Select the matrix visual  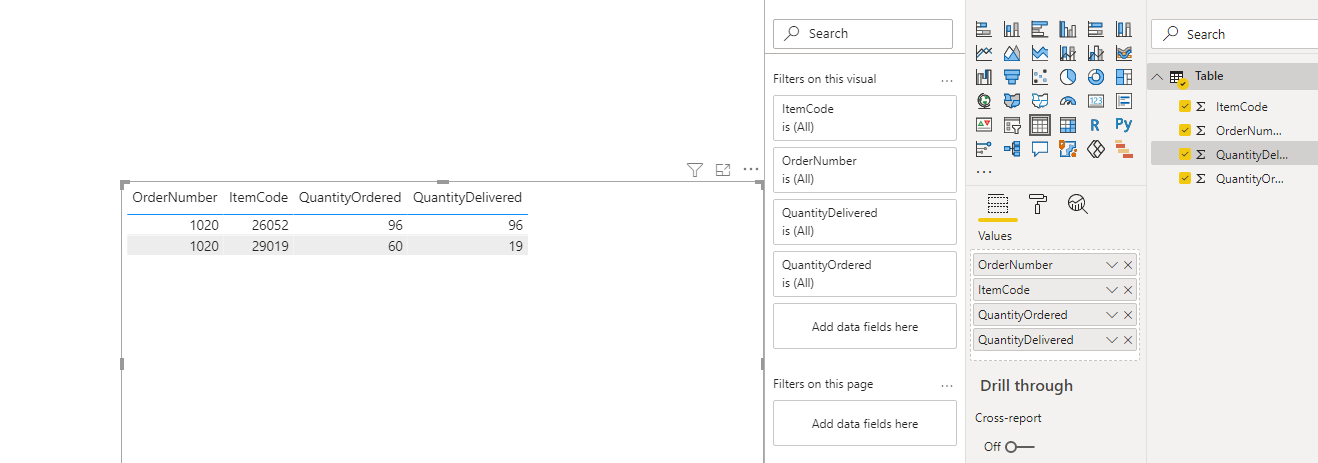point(1068,125)
